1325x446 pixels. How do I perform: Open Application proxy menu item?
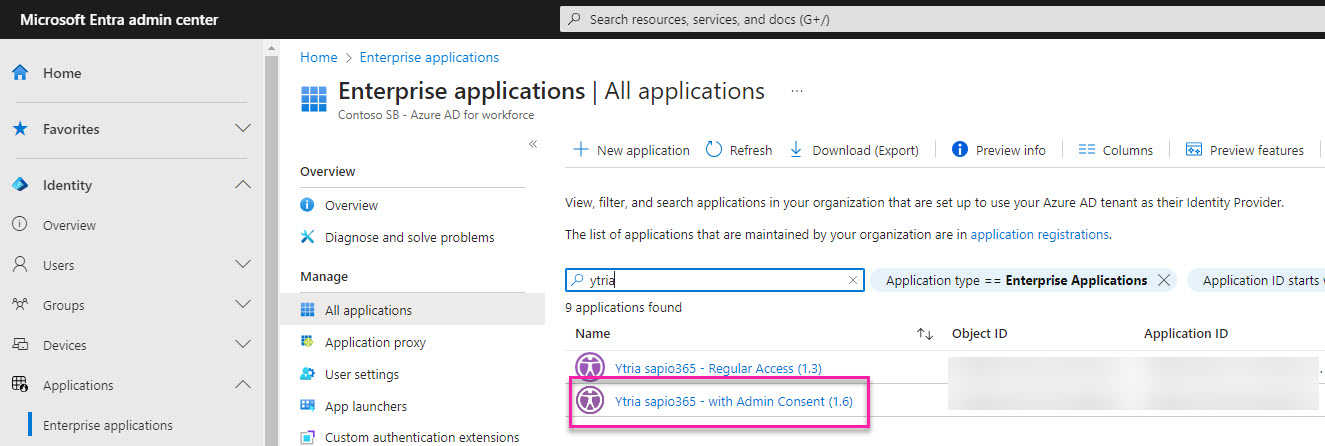pyautogui.click(x=375, y=342)
